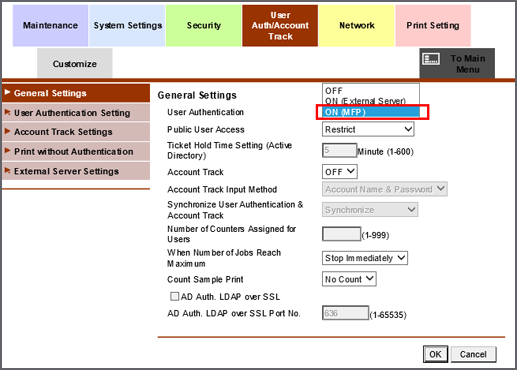Open the System Settings tab

click(x=127, y=26)
